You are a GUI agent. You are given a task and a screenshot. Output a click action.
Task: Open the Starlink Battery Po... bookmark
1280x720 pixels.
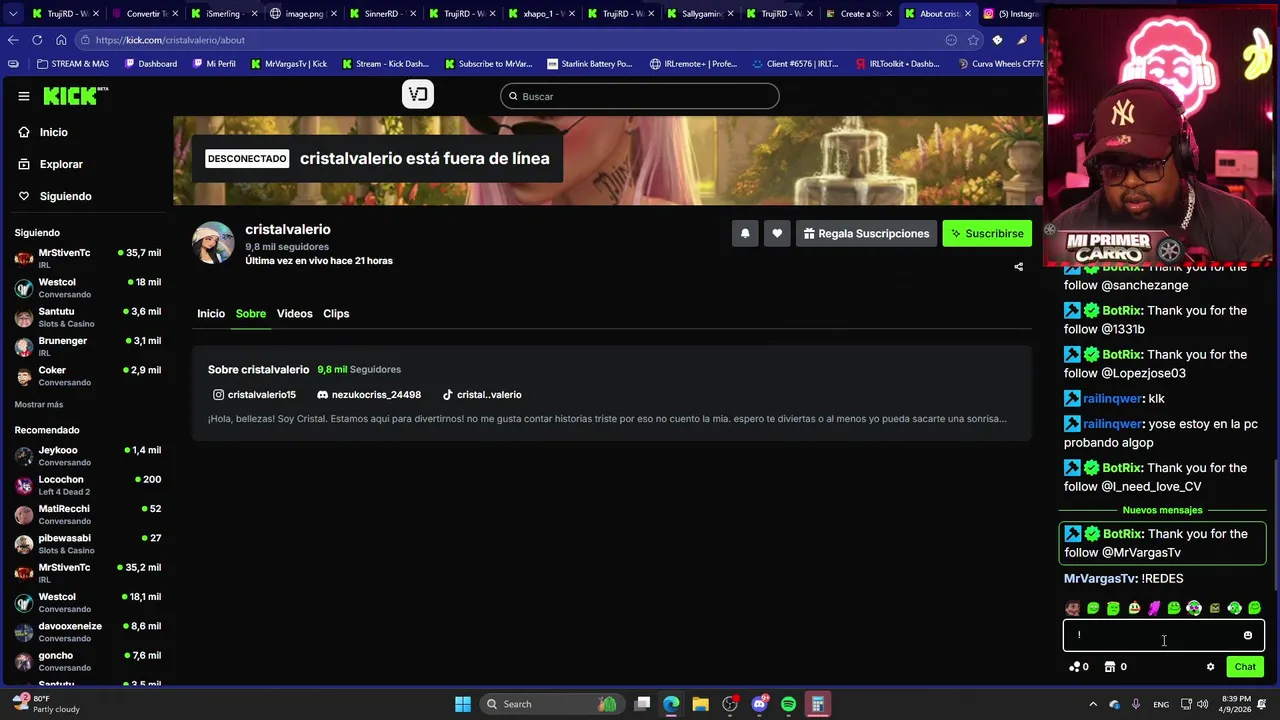tap(590, 64)
